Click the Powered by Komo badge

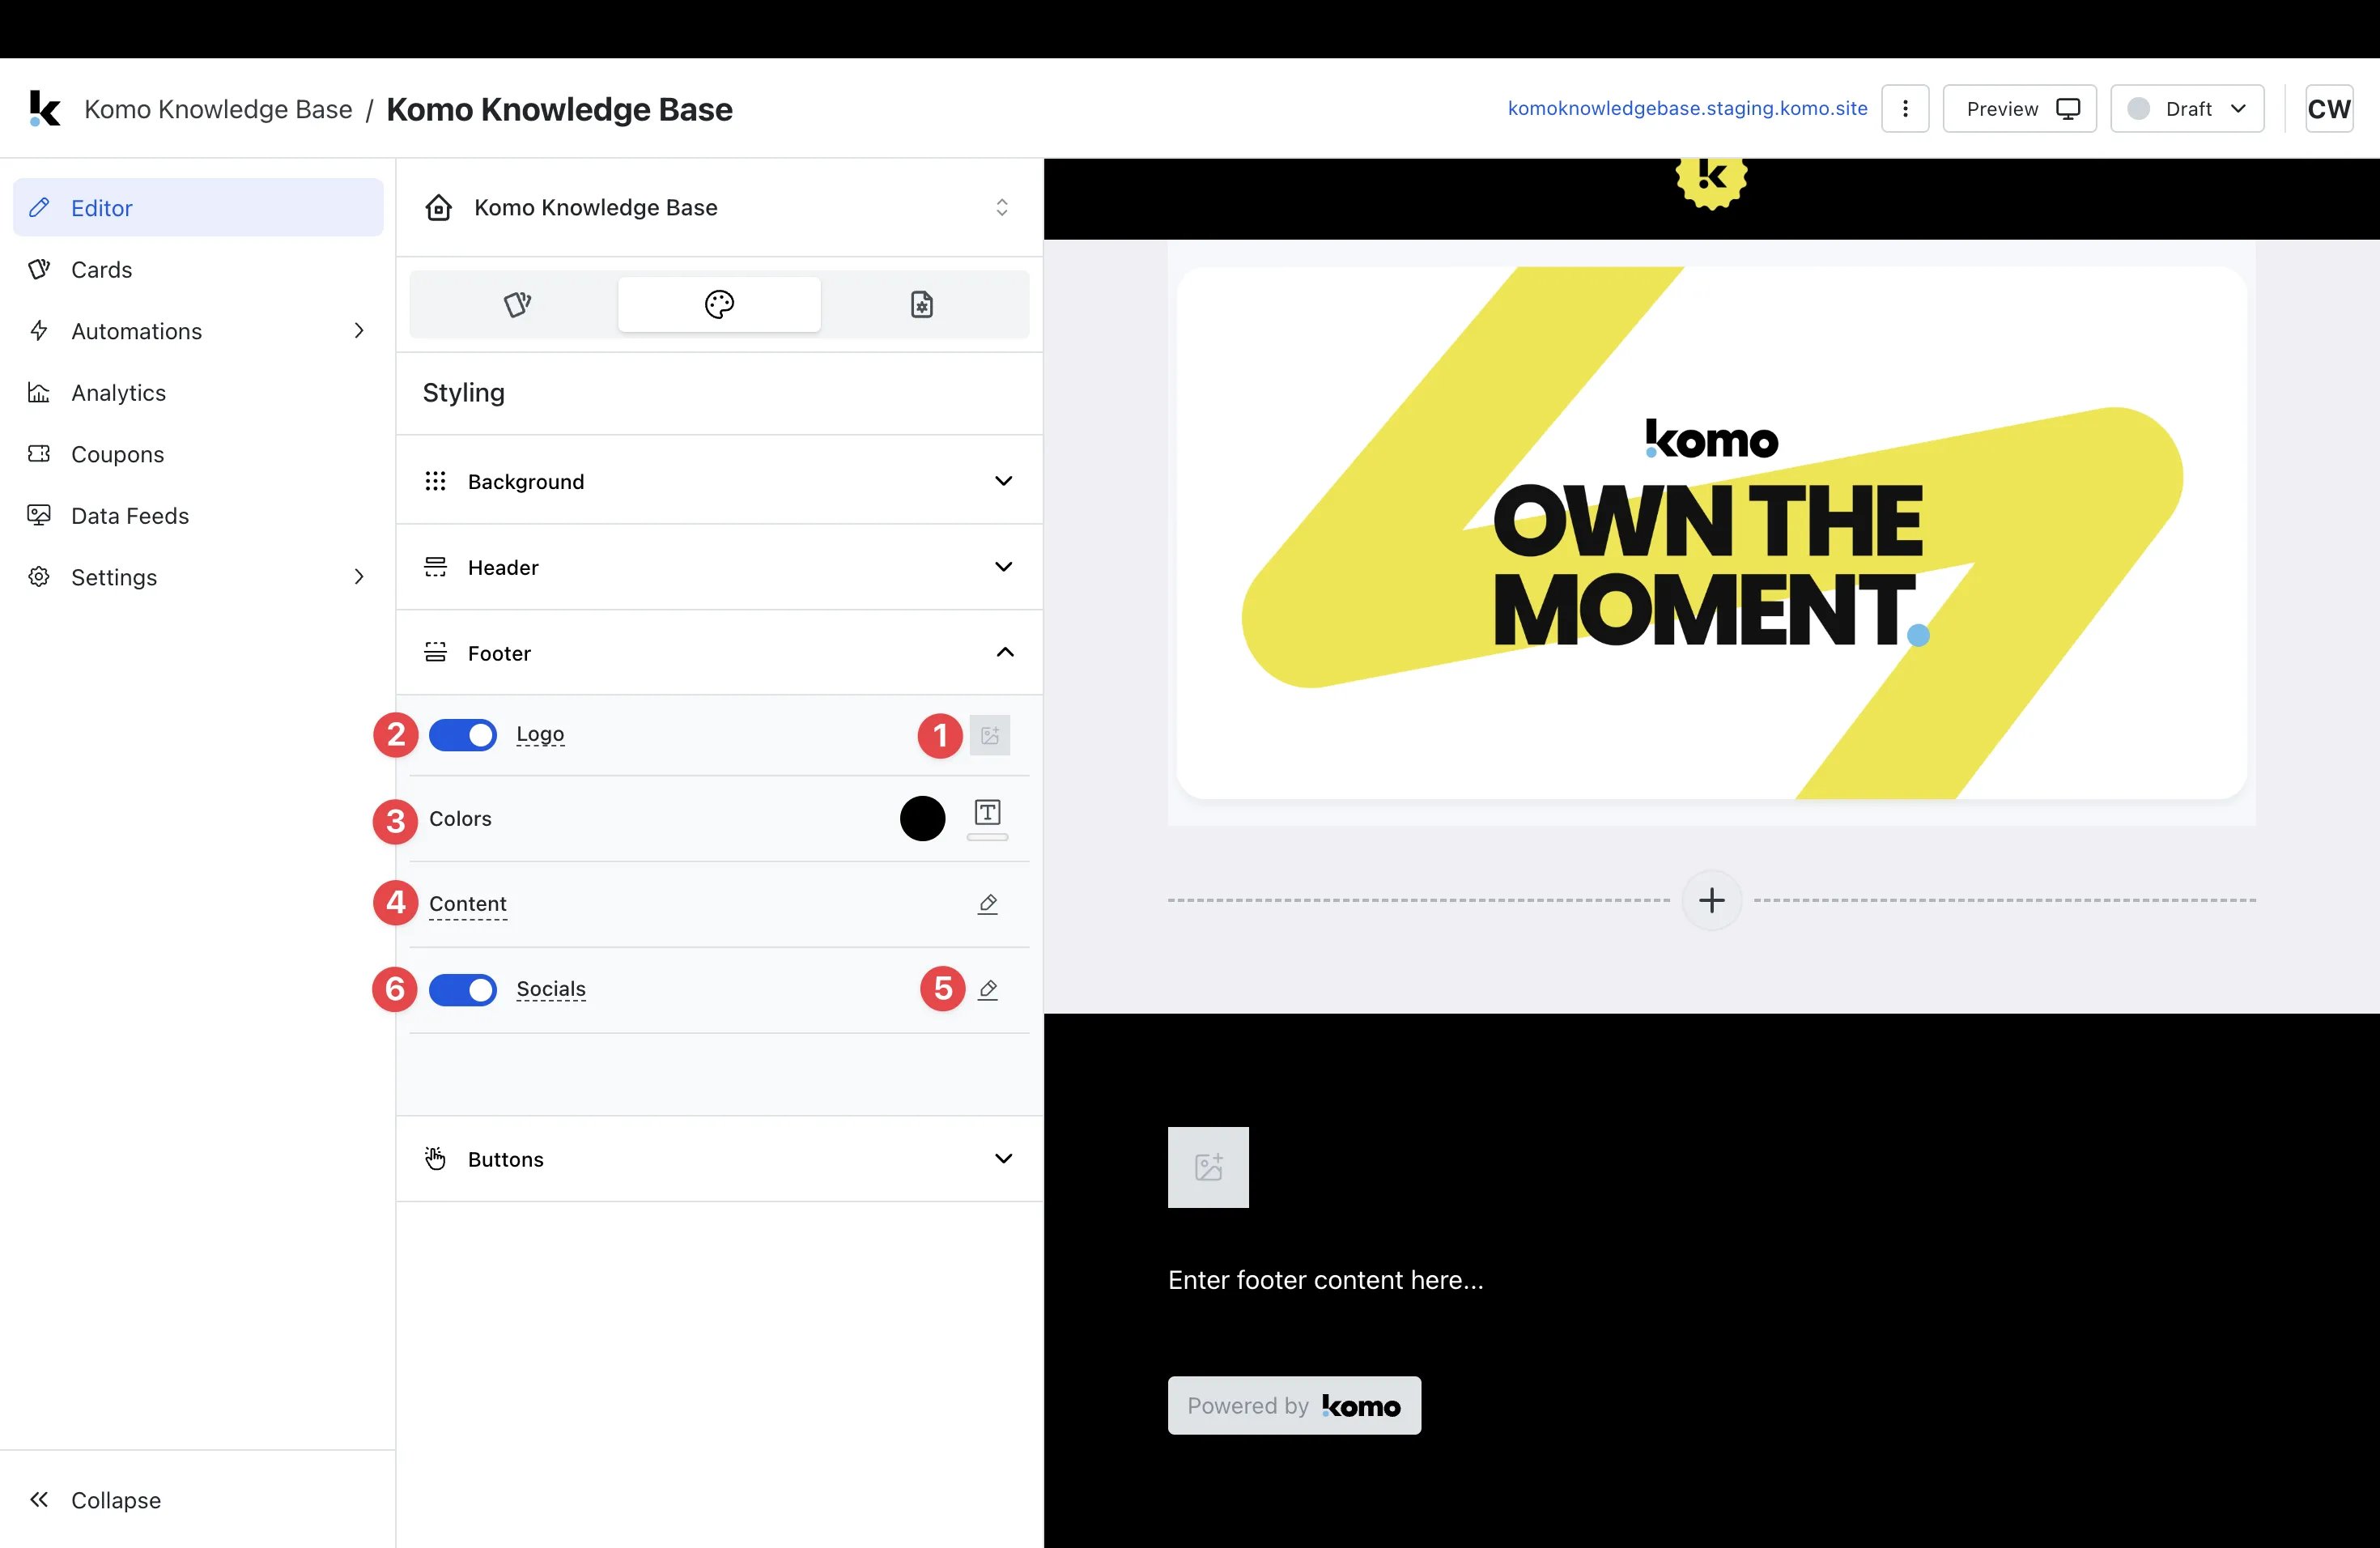tap(1294, 1405)
